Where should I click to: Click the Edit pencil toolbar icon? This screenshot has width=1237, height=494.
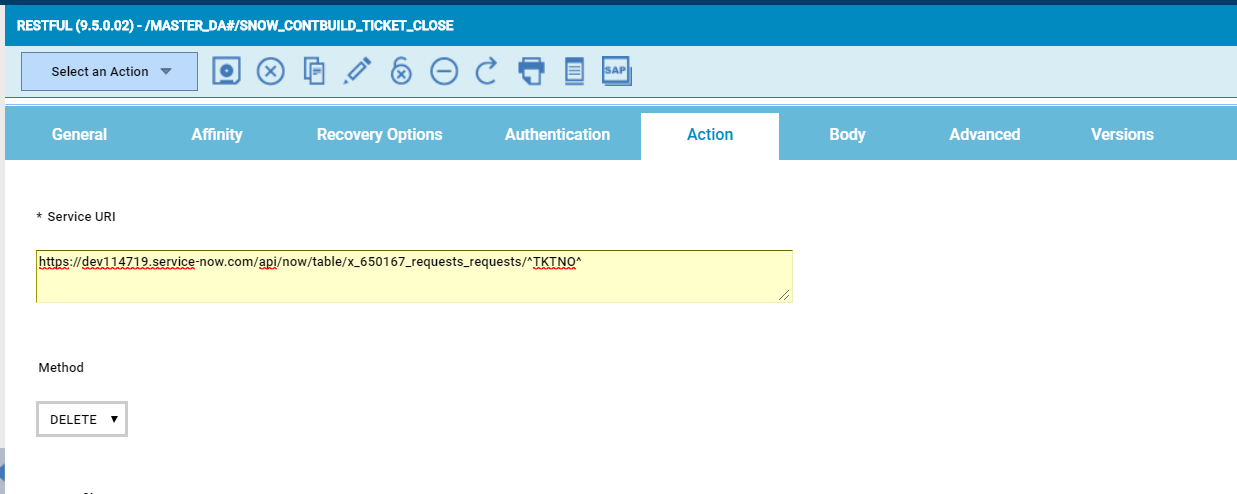pos(358,72)
